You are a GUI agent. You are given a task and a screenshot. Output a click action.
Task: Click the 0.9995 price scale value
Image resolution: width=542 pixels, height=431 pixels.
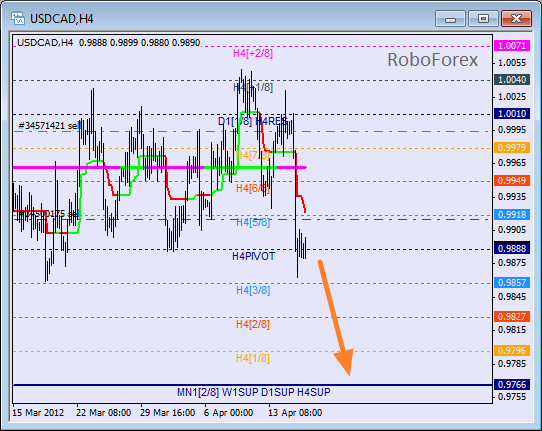click(512, 130)
